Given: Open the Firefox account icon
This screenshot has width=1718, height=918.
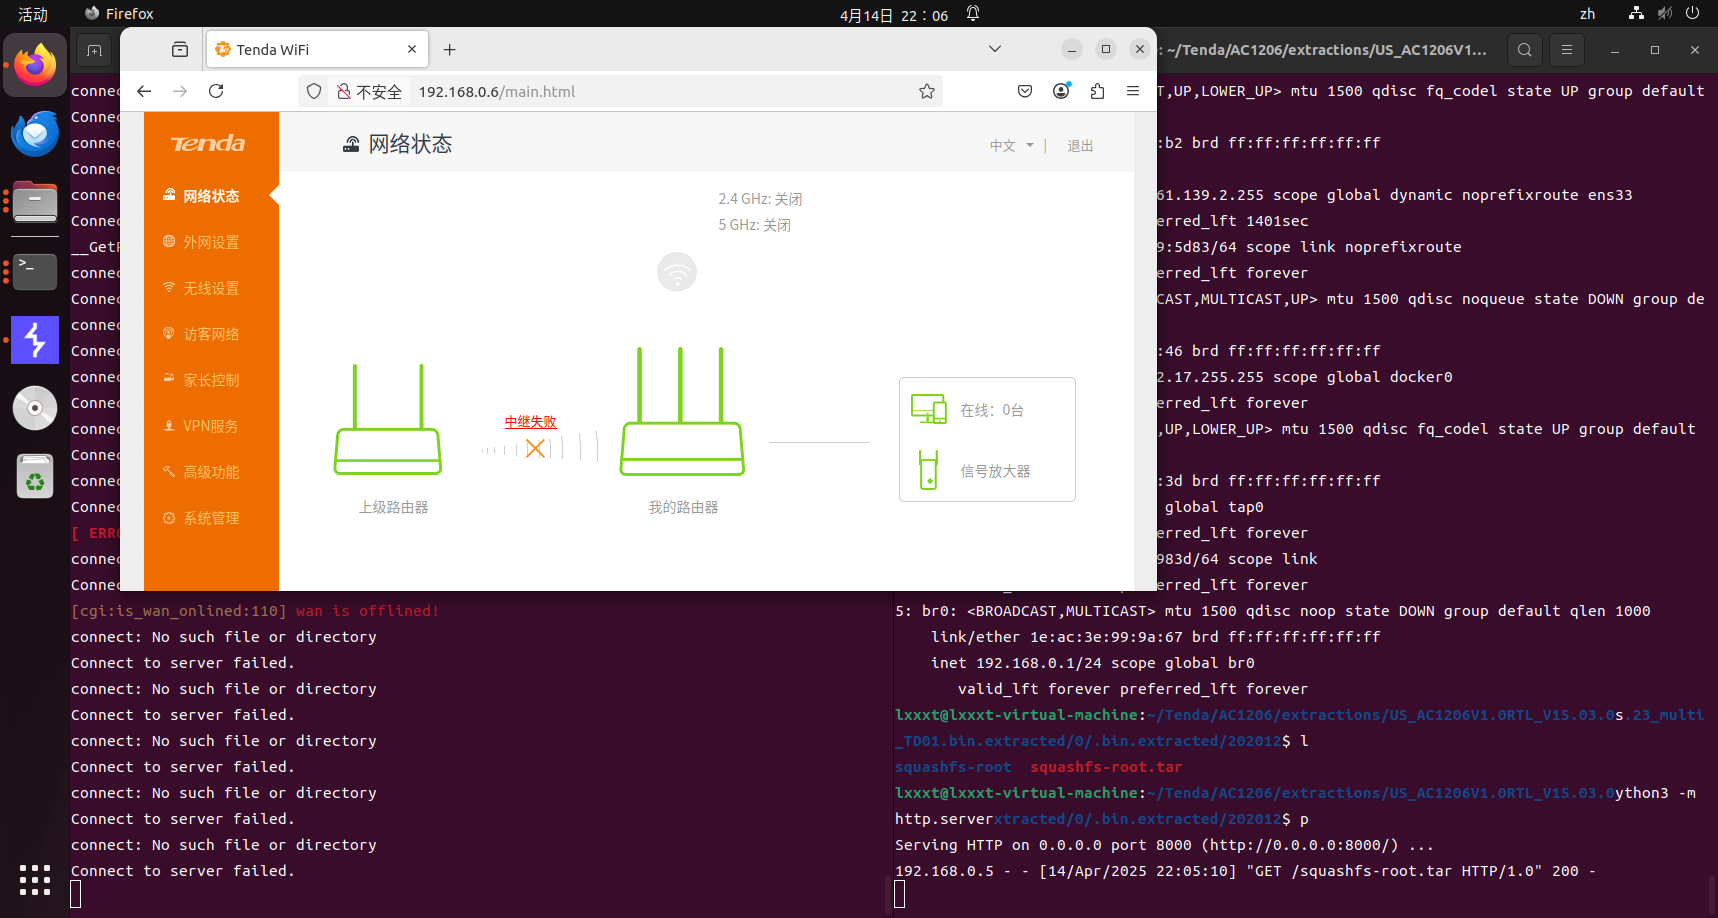Looking at the screenshot, I should tap(1061, 91).
